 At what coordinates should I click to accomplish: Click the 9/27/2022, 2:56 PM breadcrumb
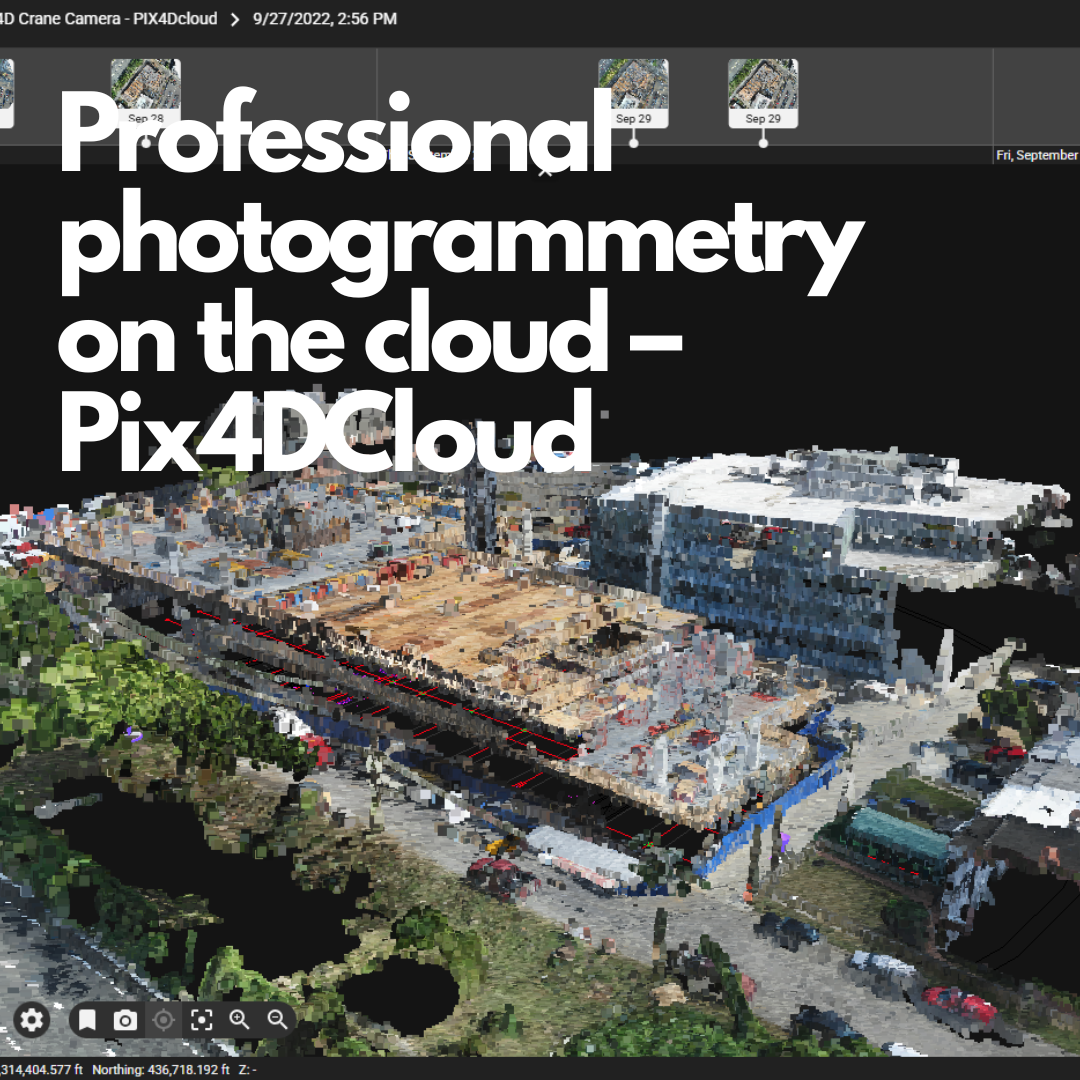[x=324, y=19]
